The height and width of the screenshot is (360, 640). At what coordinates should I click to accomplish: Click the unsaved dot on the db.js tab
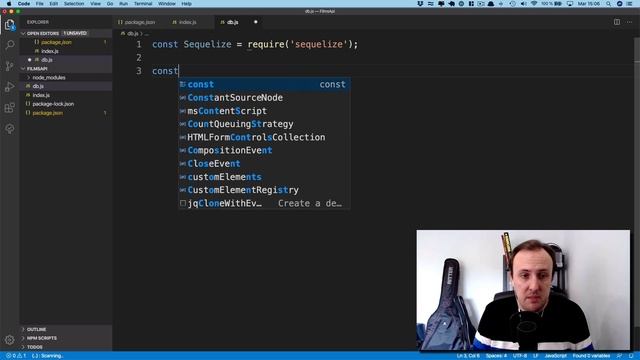pyautogui.click(x=256, y=22)
